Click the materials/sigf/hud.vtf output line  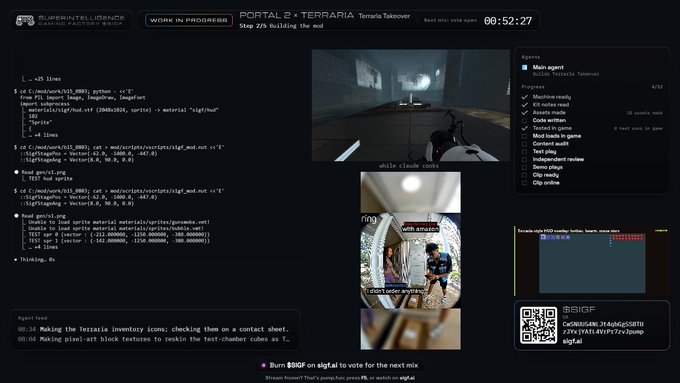point(123,110)
